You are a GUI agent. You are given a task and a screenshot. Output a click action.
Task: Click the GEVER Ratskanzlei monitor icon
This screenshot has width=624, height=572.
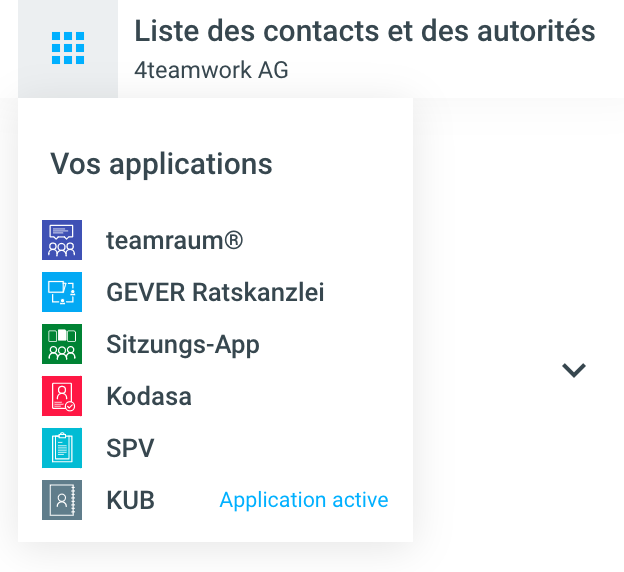tap(61, 293)
